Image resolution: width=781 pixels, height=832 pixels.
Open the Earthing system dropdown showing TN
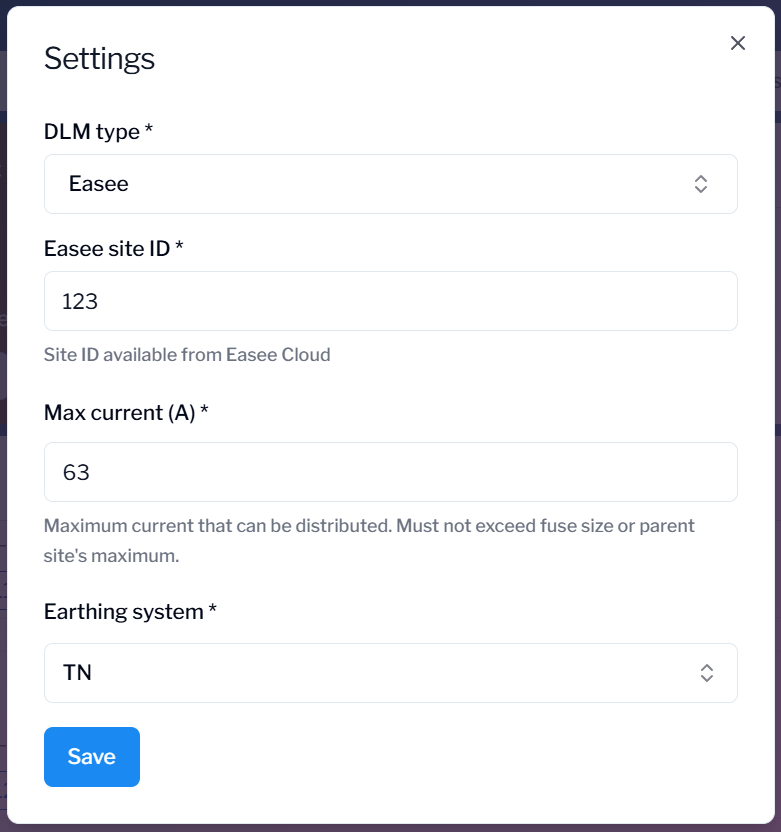click(x=390, y=673)
